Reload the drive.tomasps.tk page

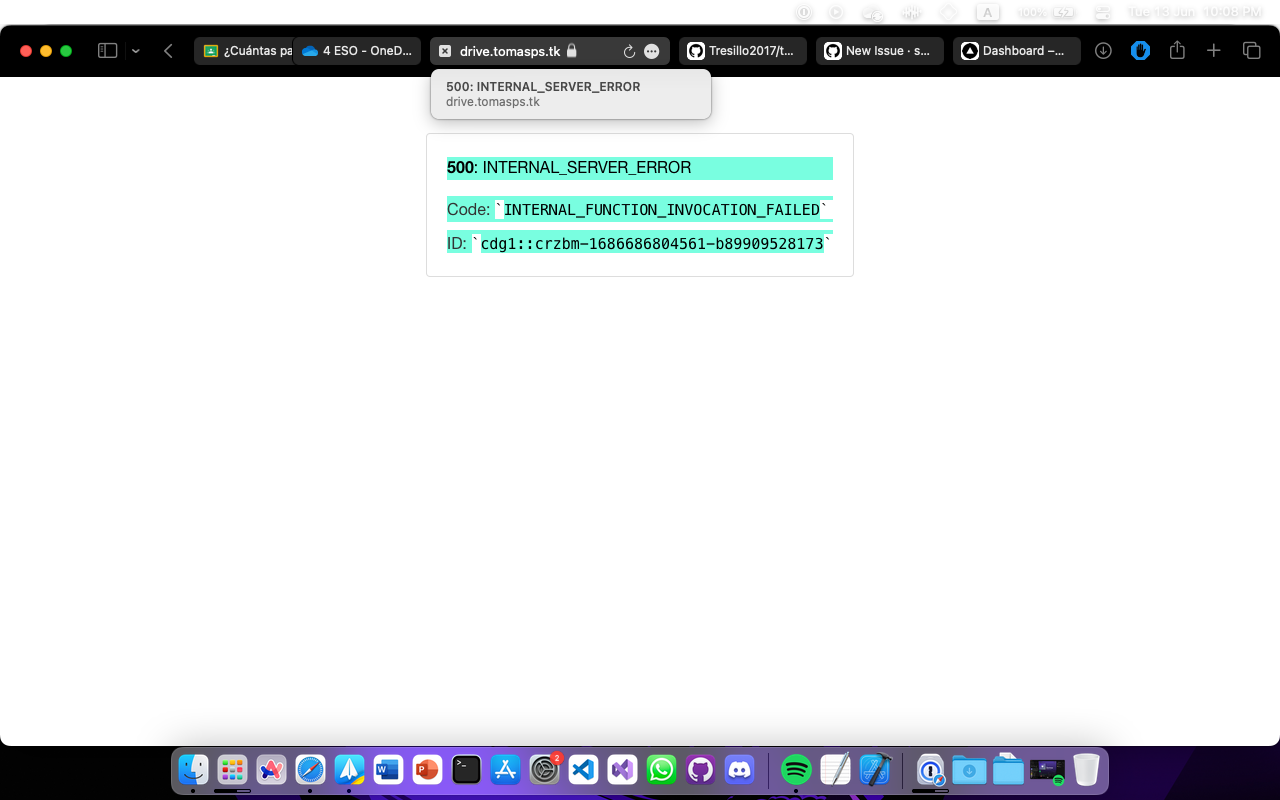tap(628, 50)
